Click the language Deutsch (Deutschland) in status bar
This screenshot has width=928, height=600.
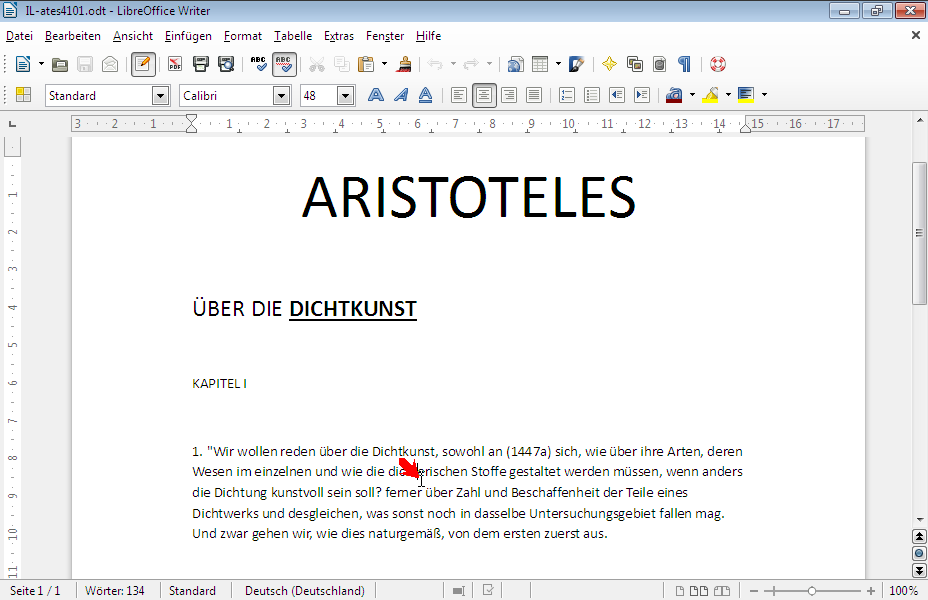pyautogui.click(x=305, y=591)
